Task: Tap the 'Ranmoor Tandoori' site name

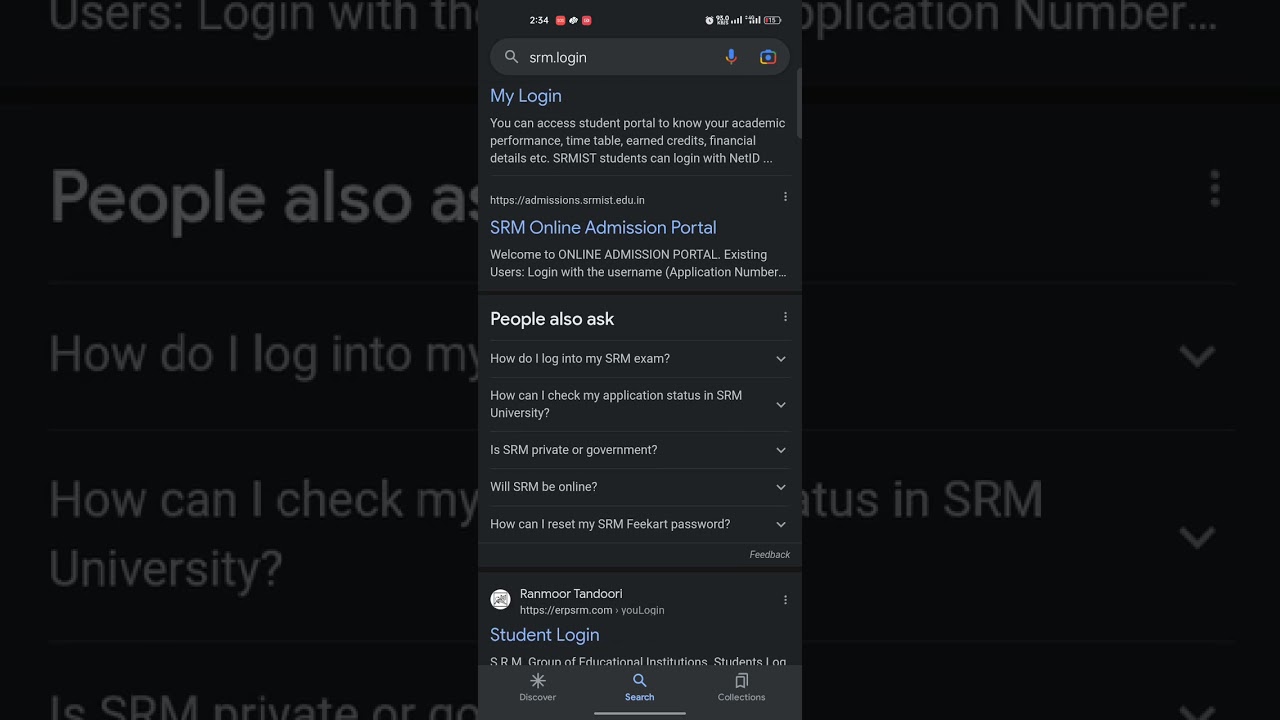Action: point(571,594)
